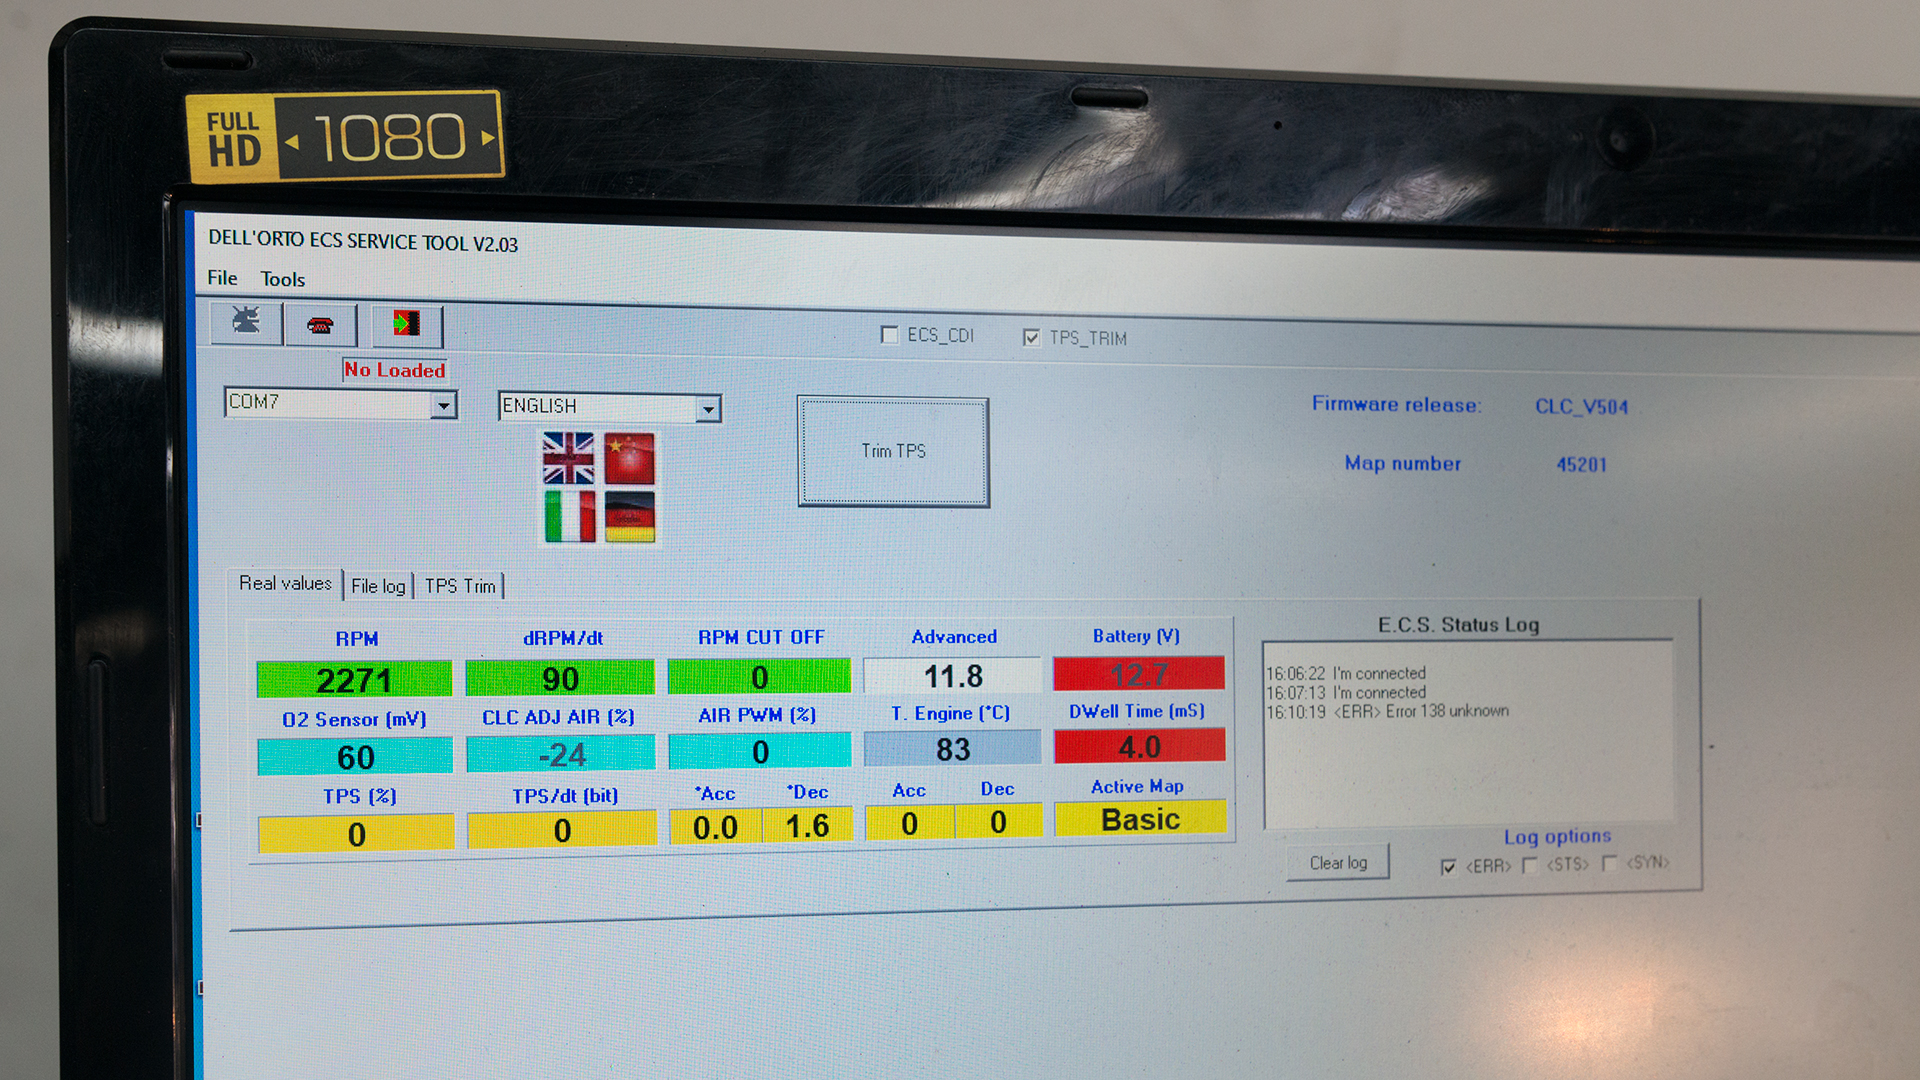Enable the ECS_CDI checkbox
This screenshot has height=1080, width=1920.
[x=889, y=335]
